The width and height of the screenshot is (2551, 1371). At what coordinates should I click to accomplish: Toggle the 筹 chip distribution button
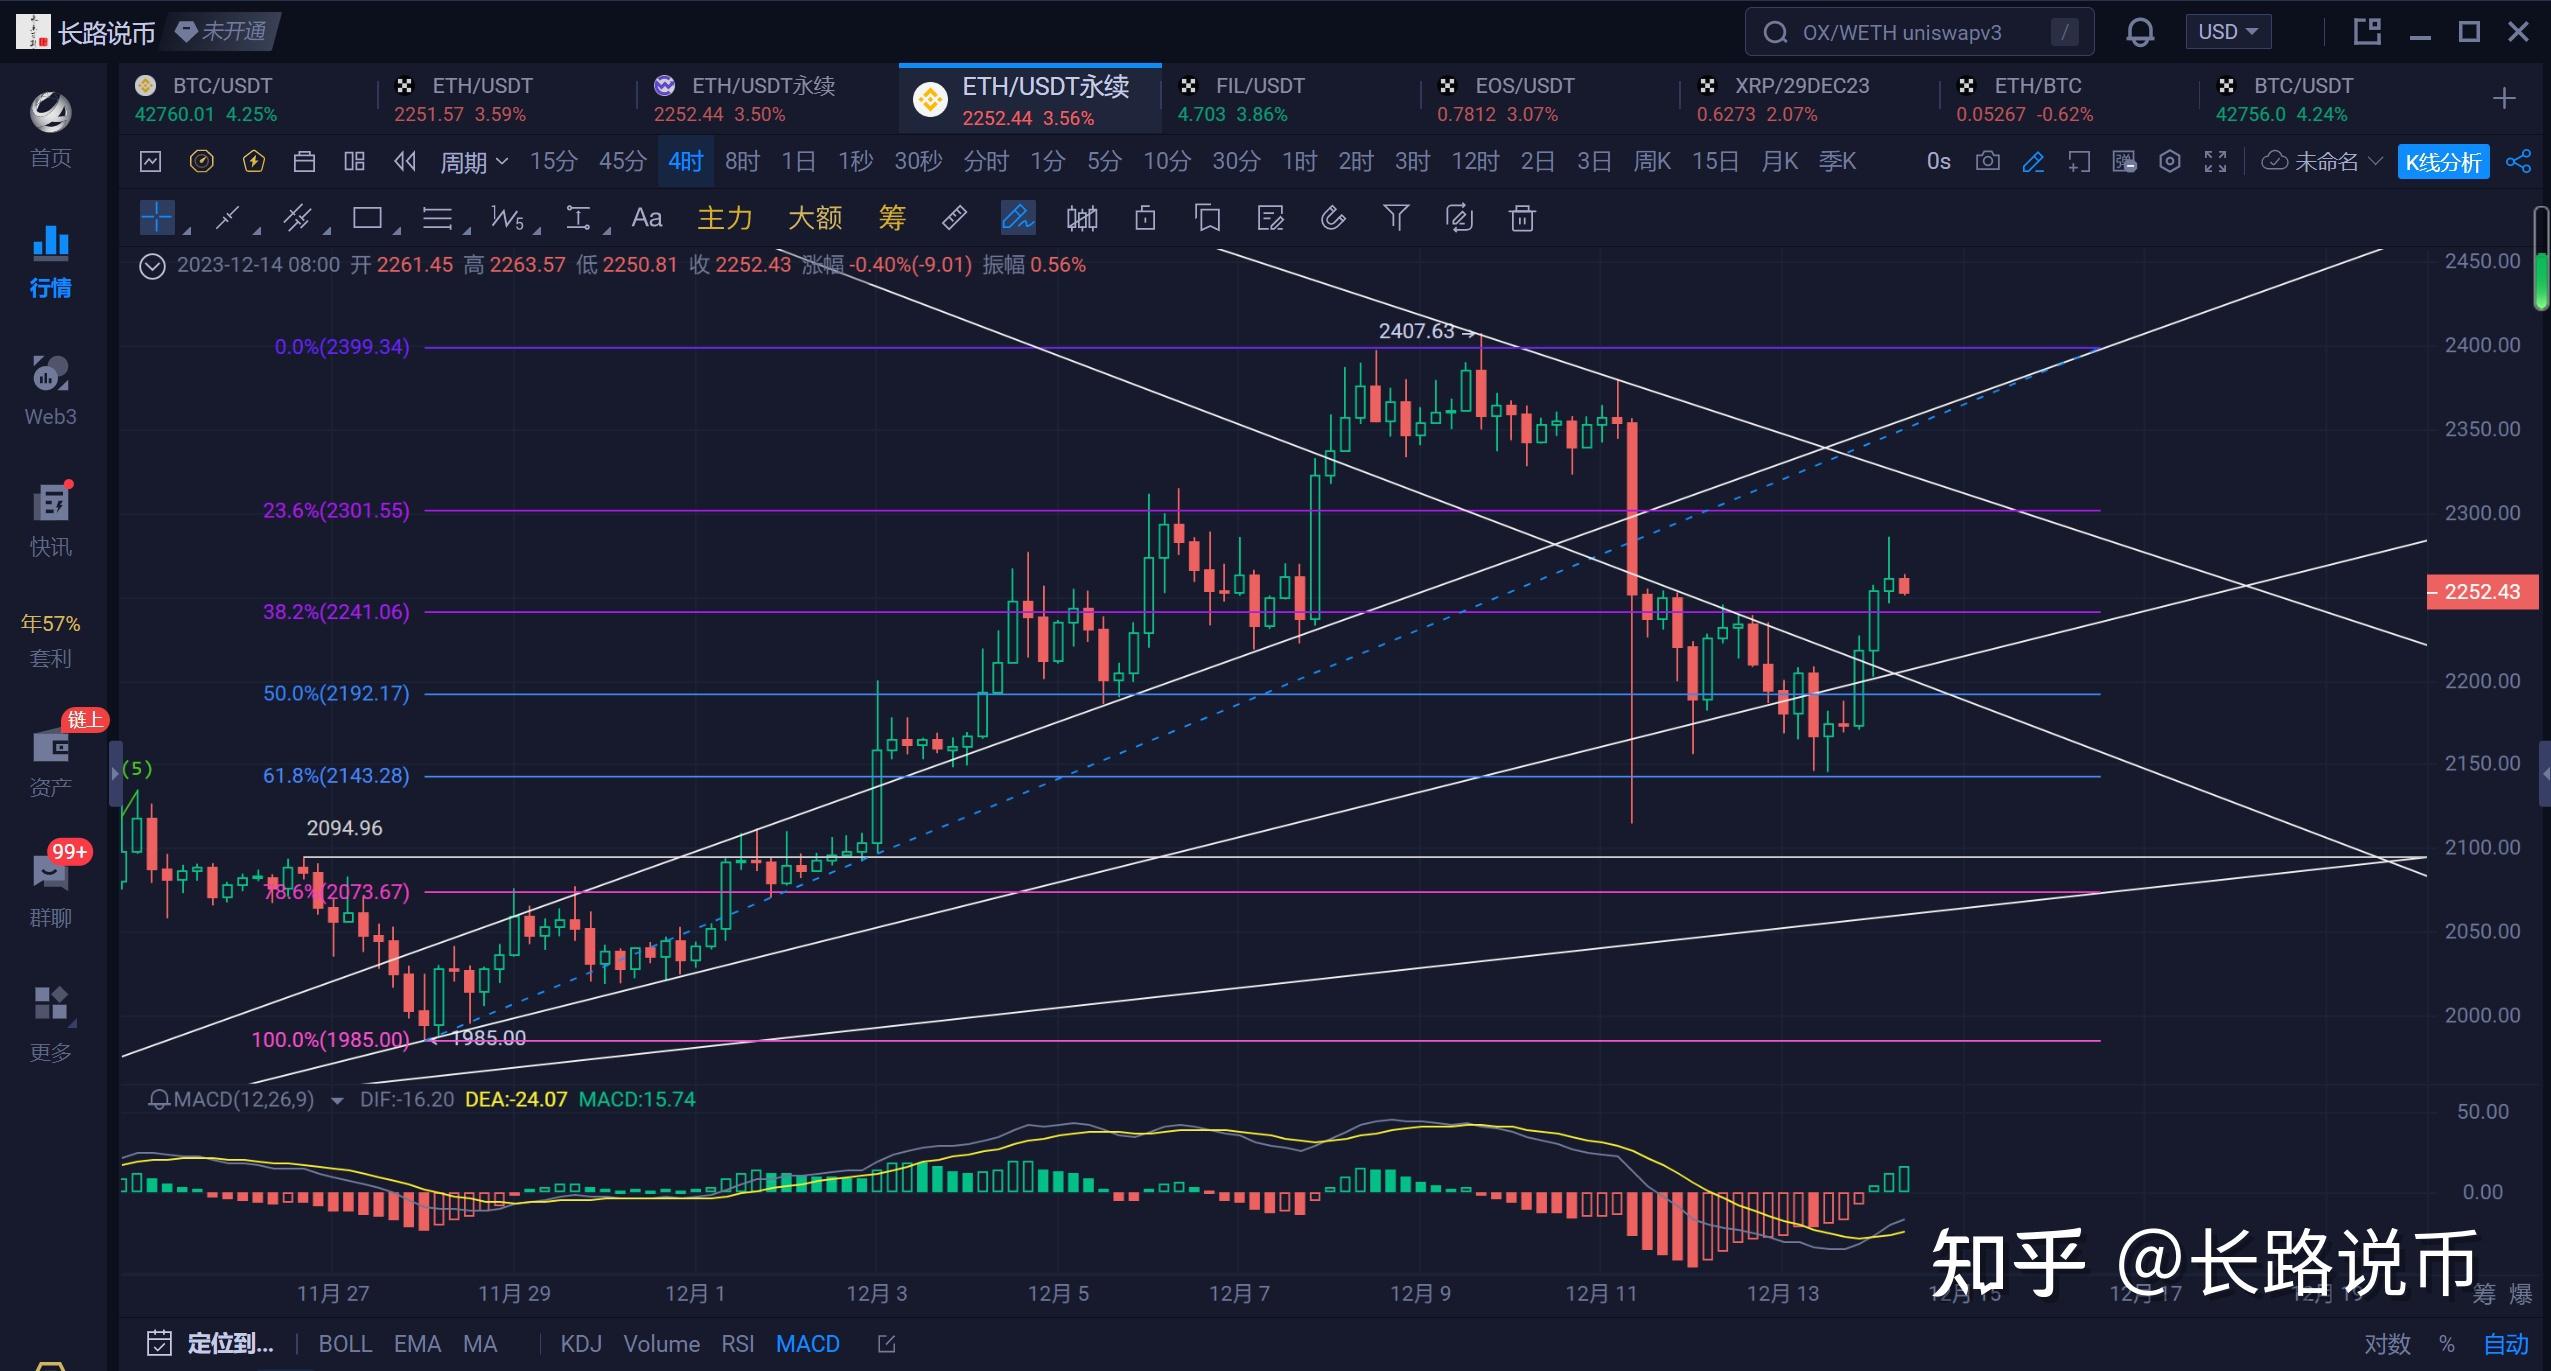(x=892, y=217)
